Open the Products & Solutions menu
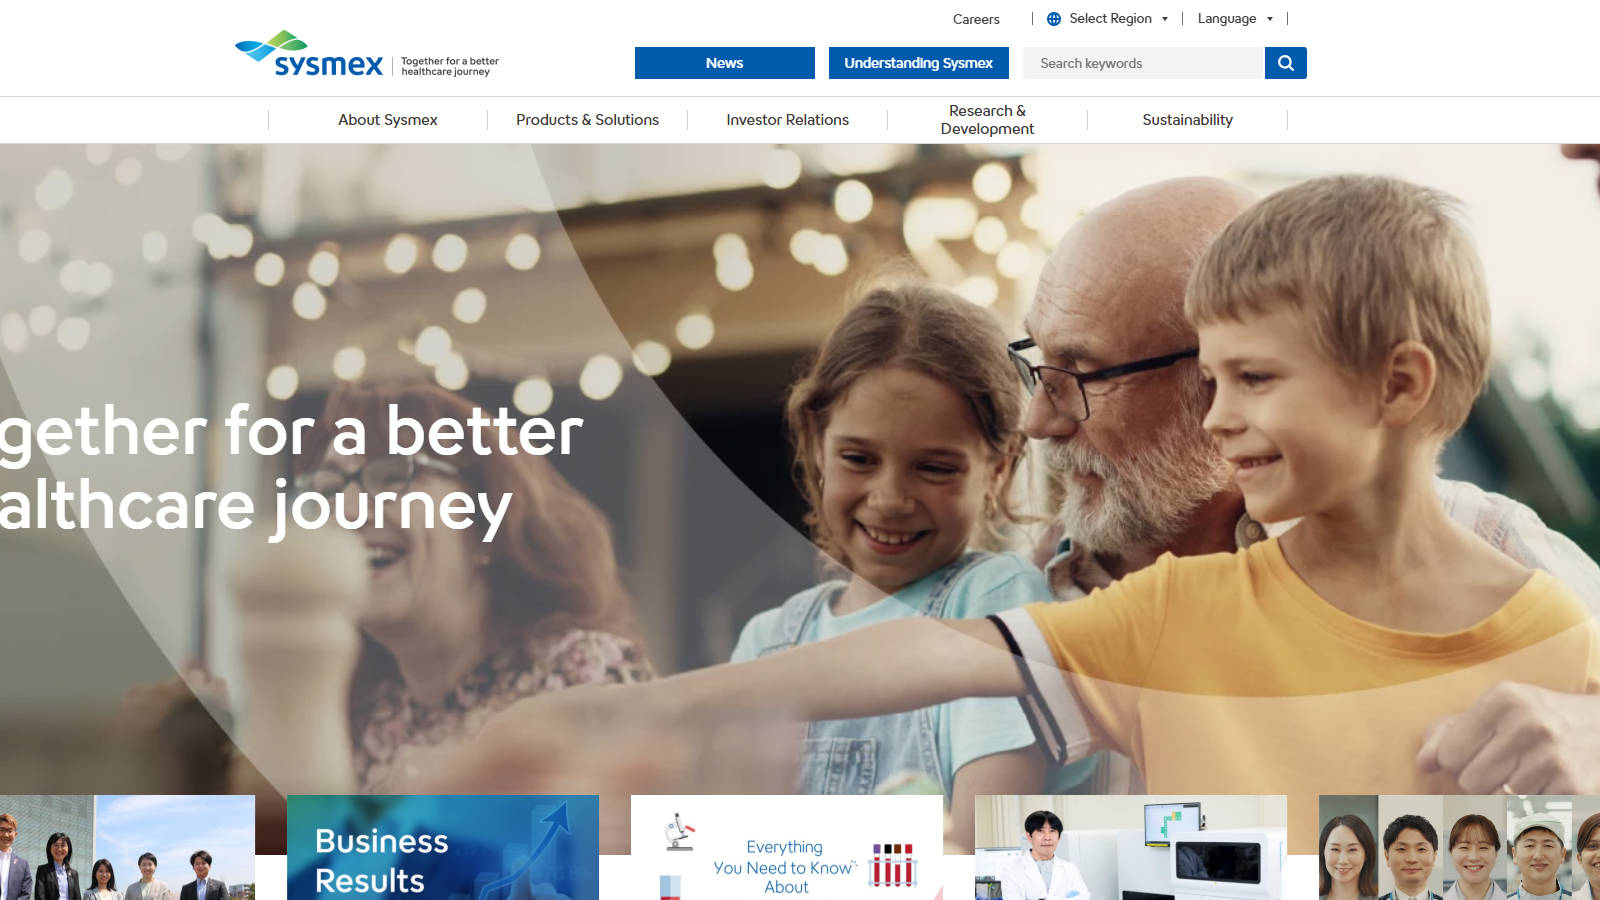 click(x=587, y=120)
